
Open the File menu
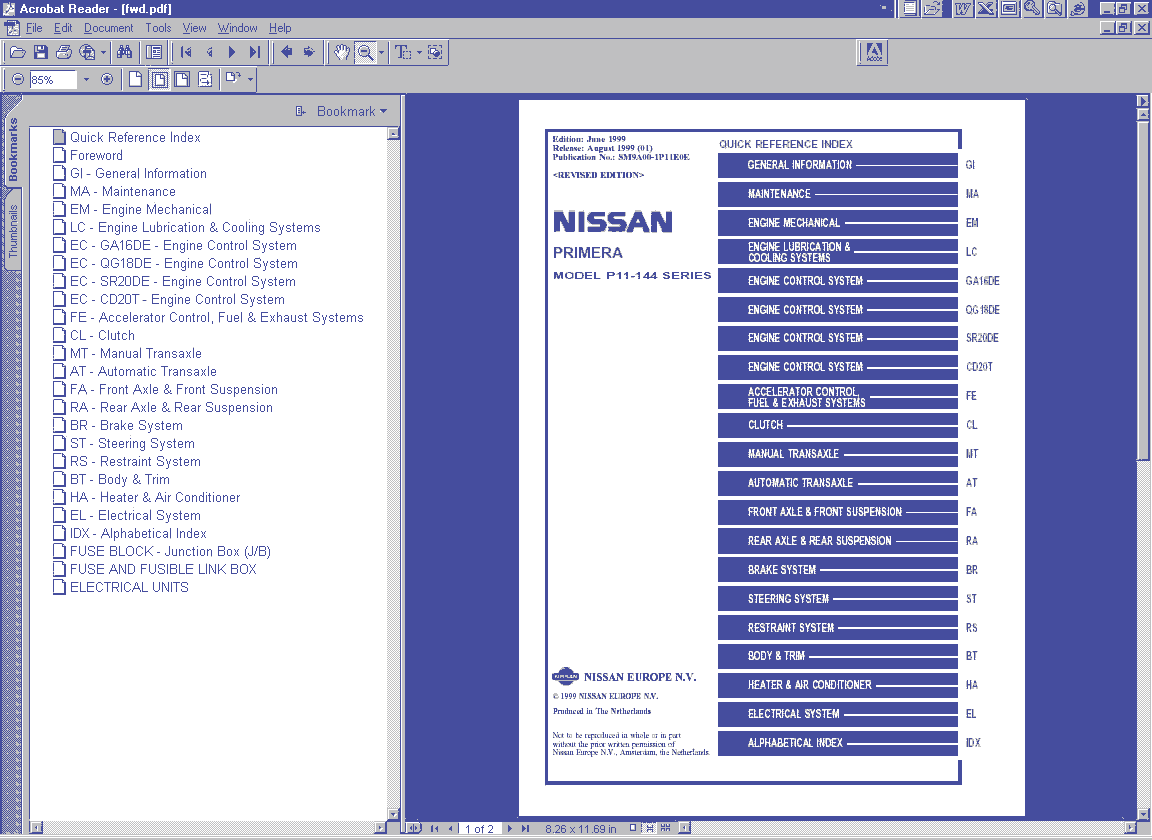(34, 28)
